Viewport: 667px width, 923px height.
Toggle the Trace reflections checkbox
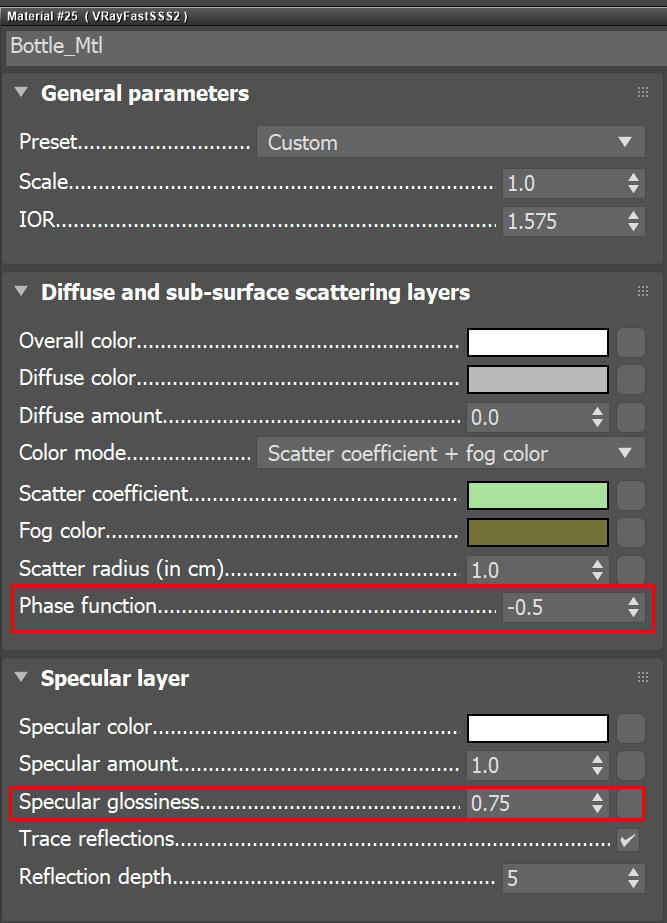[x=628, y=840]
